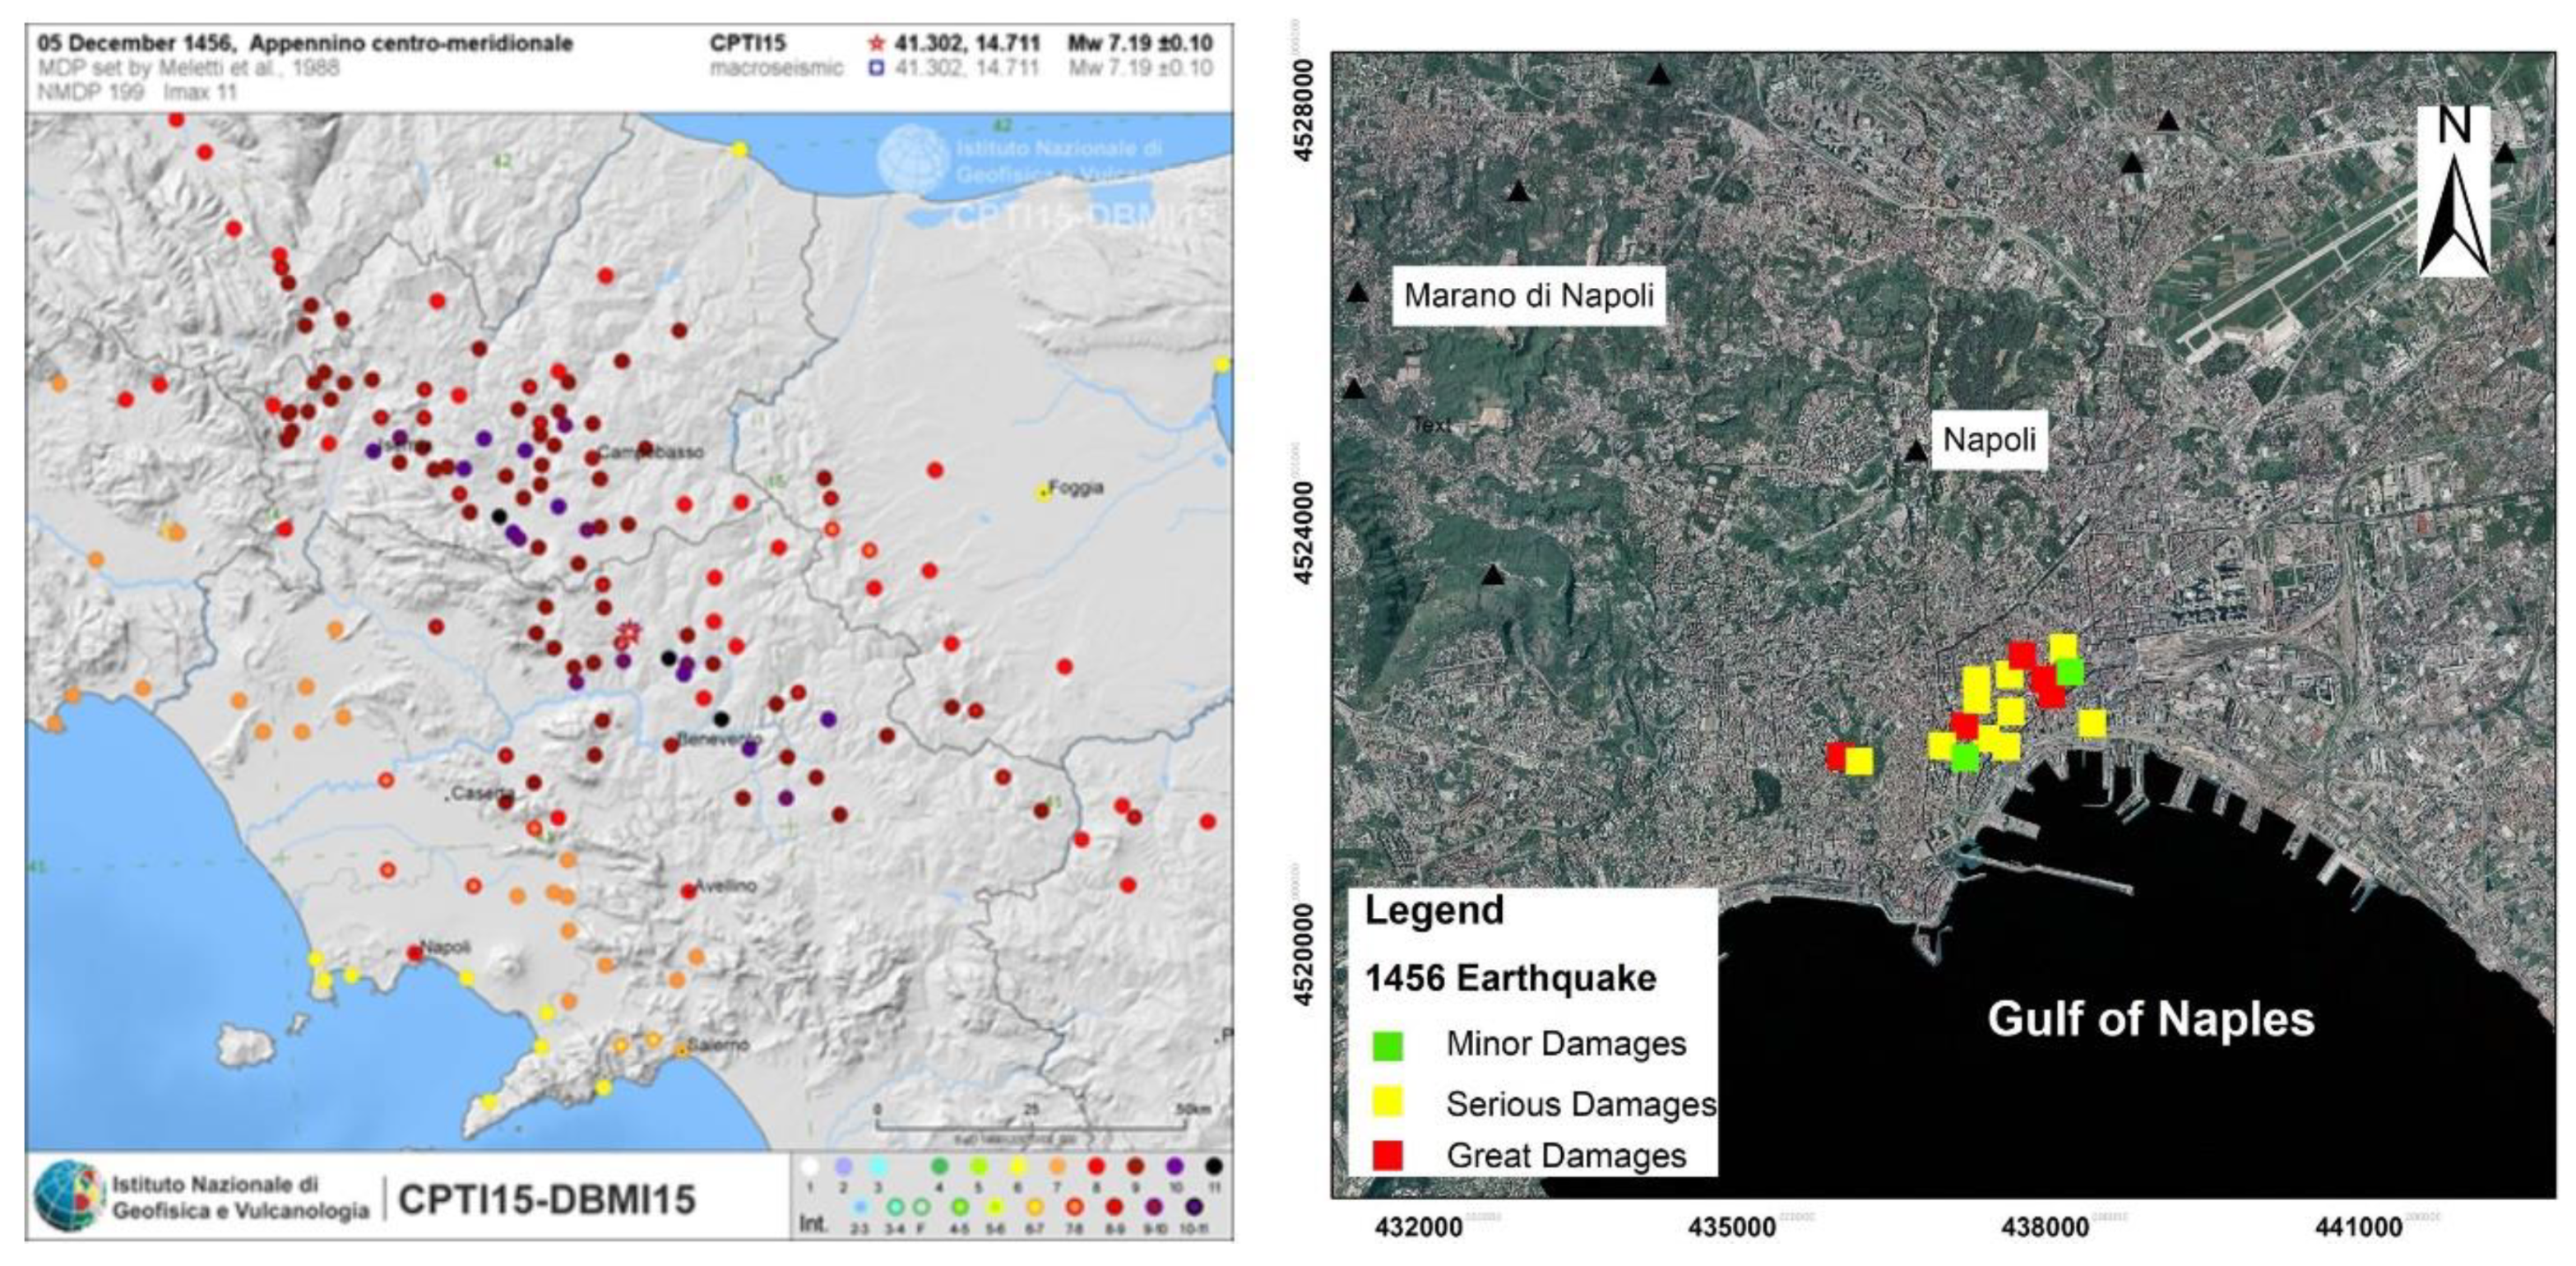Select the red Great Damages legend square

(1388, 1155)
